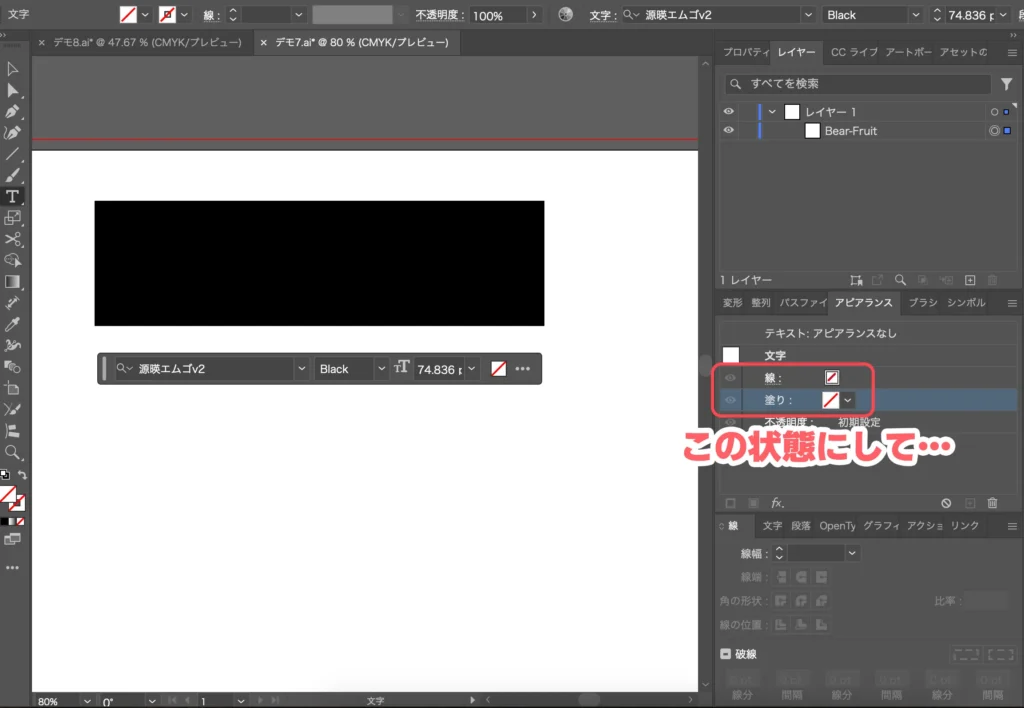Collapse the レイヤー 1 tree arrow
Screen dimensions: 1024x708
pyautogui.click(x=772, y=112)
